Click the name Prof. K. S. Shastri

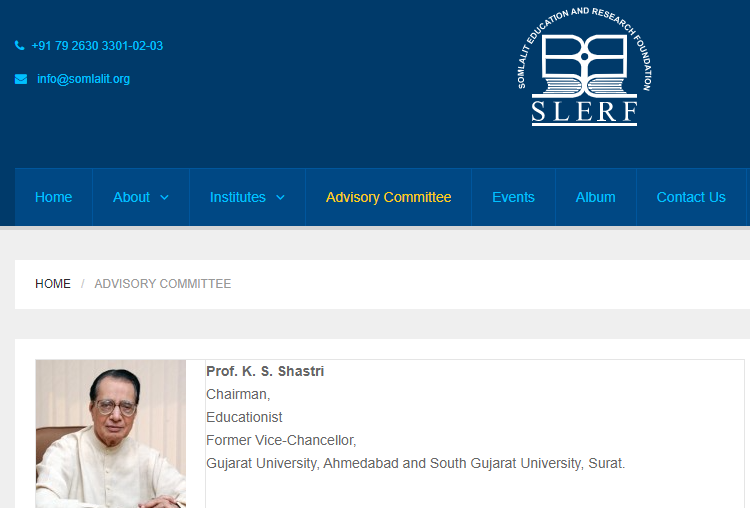[x=265, y=371]
